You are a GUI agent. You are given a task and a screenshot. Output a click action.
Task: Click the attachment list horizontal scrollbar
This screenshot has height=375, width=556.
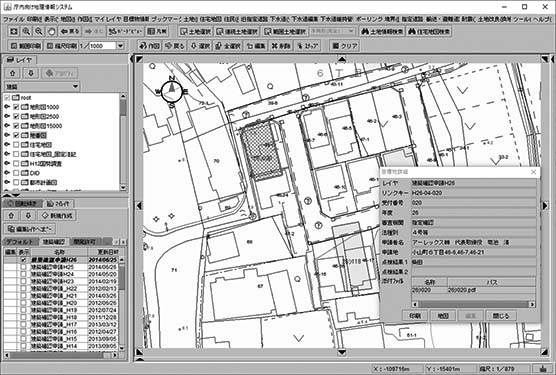pos(473,304)
